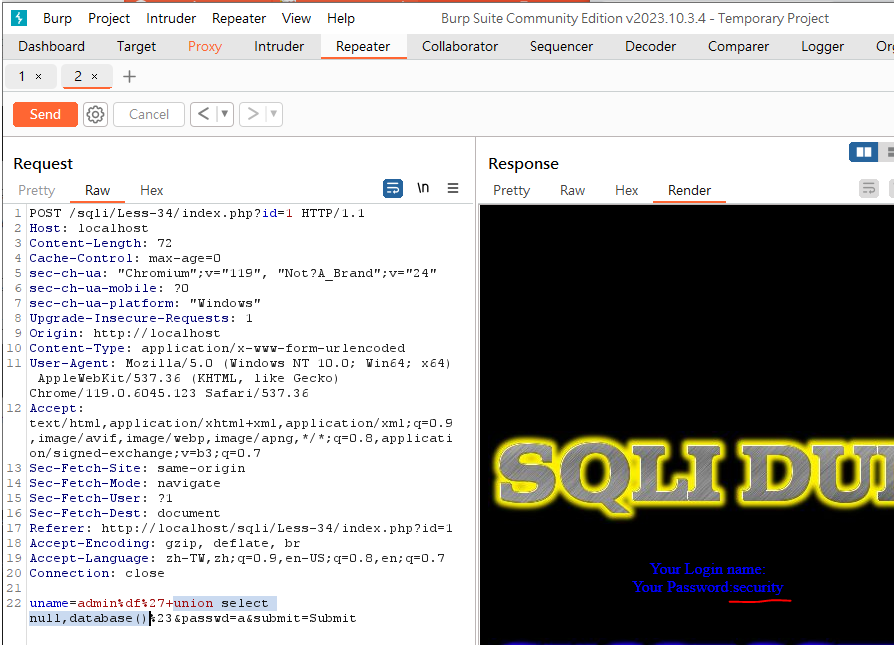
Task: Open the View menu
Action: coord(296,18)
